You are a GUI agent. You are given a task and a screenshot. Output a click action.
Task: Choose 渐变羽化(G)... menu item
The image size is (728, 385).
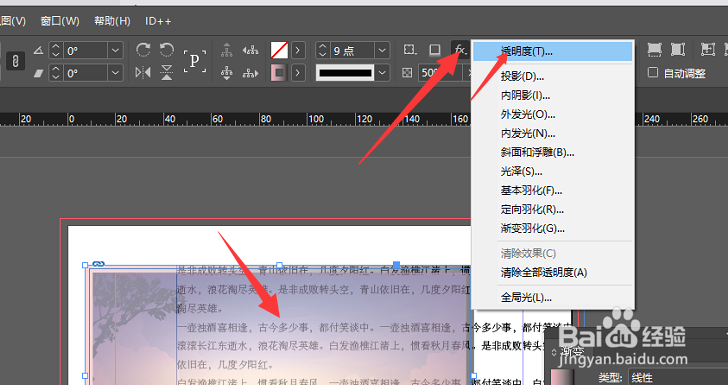tap(552, 228)
